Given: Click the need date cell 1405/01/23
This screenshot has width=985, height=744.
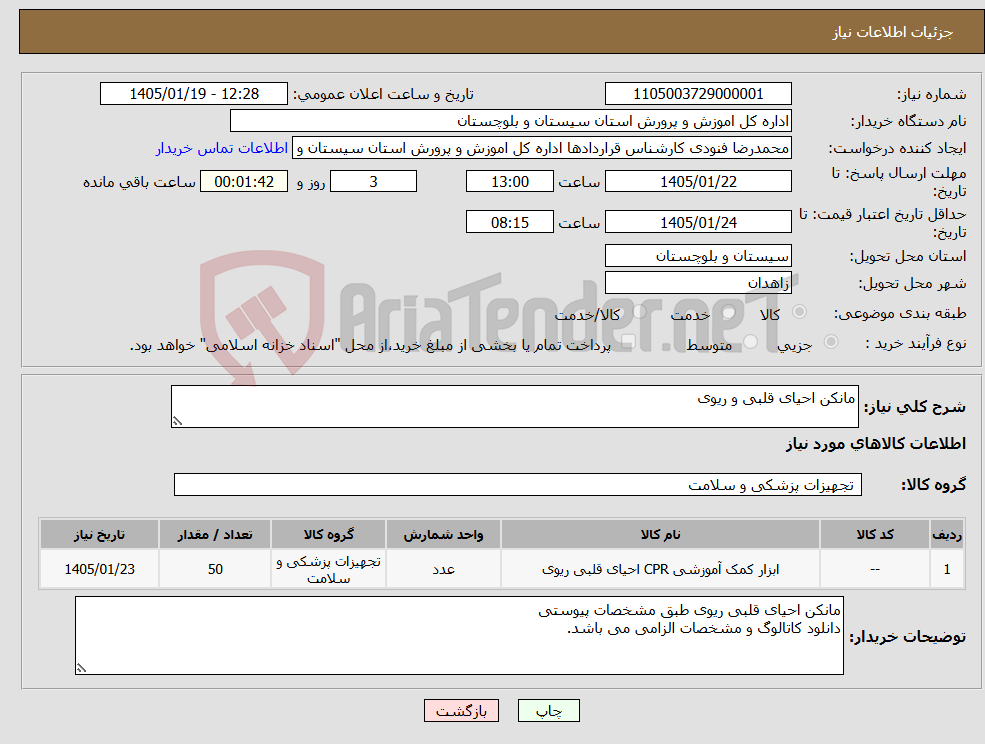Looking at the screenshot, I should tap(99, 569).
